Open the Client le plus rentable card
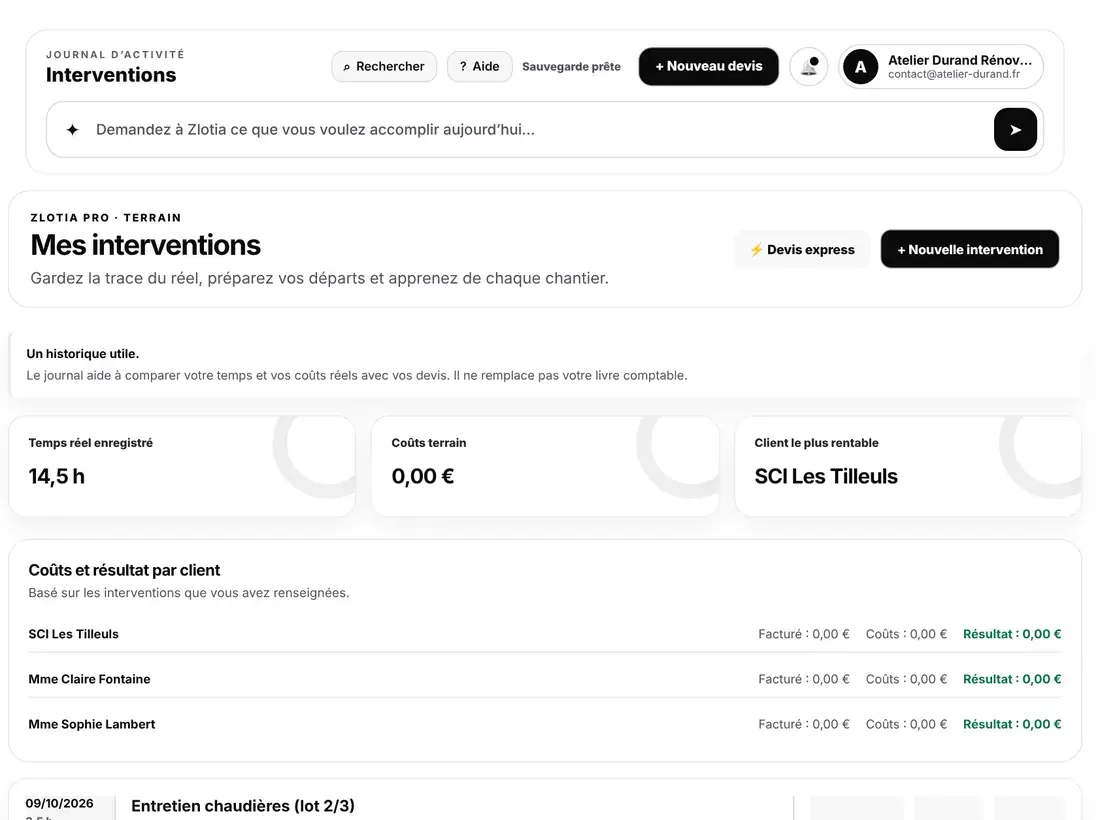The width and height of the screenshot is (1100, 820). click(x=908, y=466)
